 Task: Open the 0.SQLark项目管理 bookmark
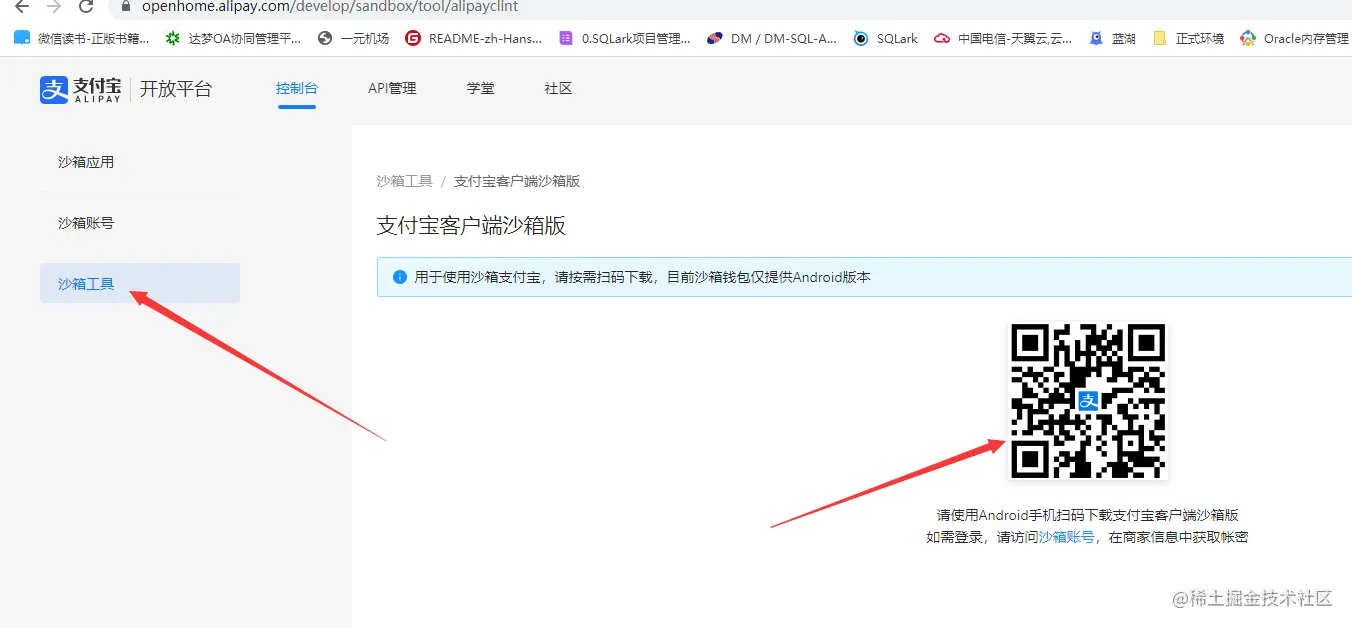[625, 38]
